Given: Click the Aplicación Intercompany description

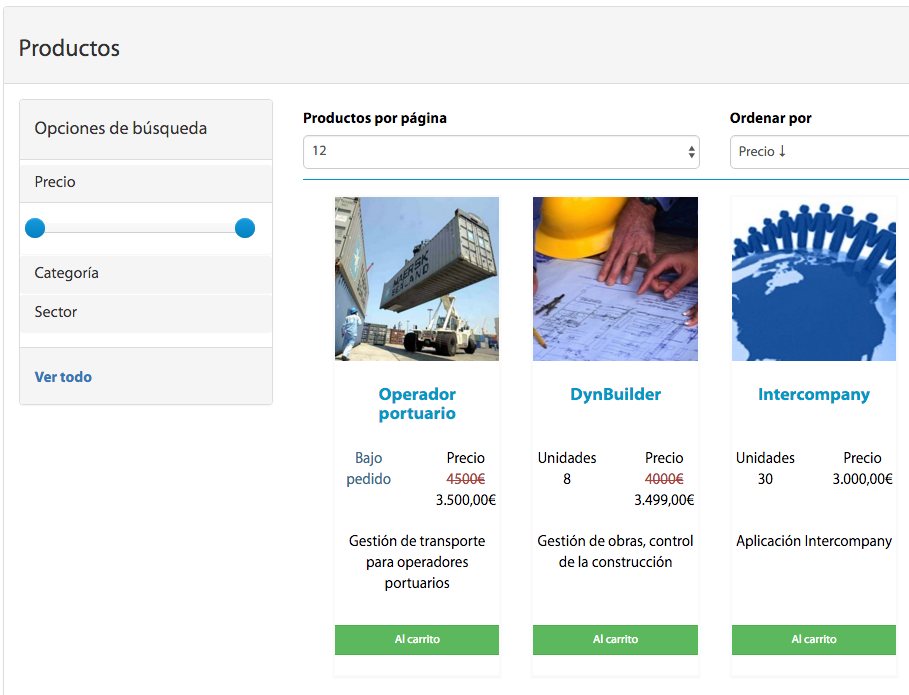Looking at the screenshot, I should tap(813, 541).
